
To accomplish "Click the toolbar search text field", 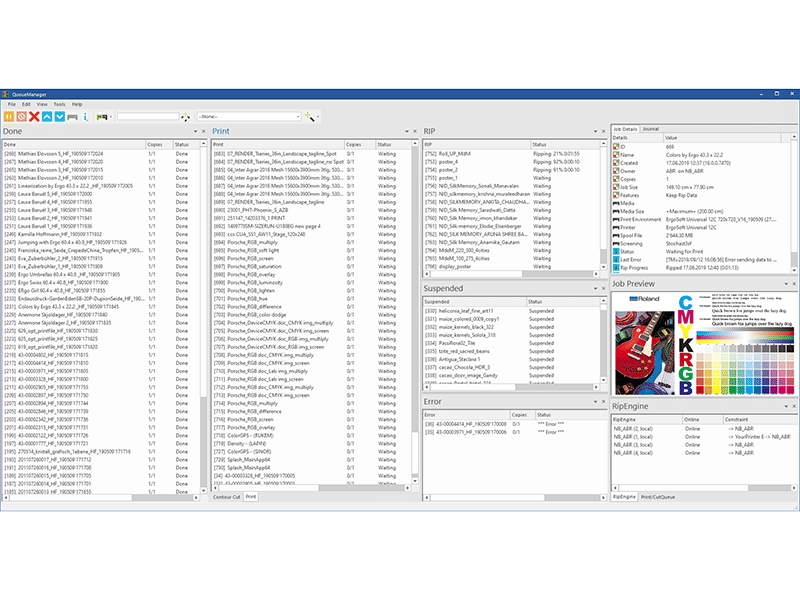I will point(148,117).
